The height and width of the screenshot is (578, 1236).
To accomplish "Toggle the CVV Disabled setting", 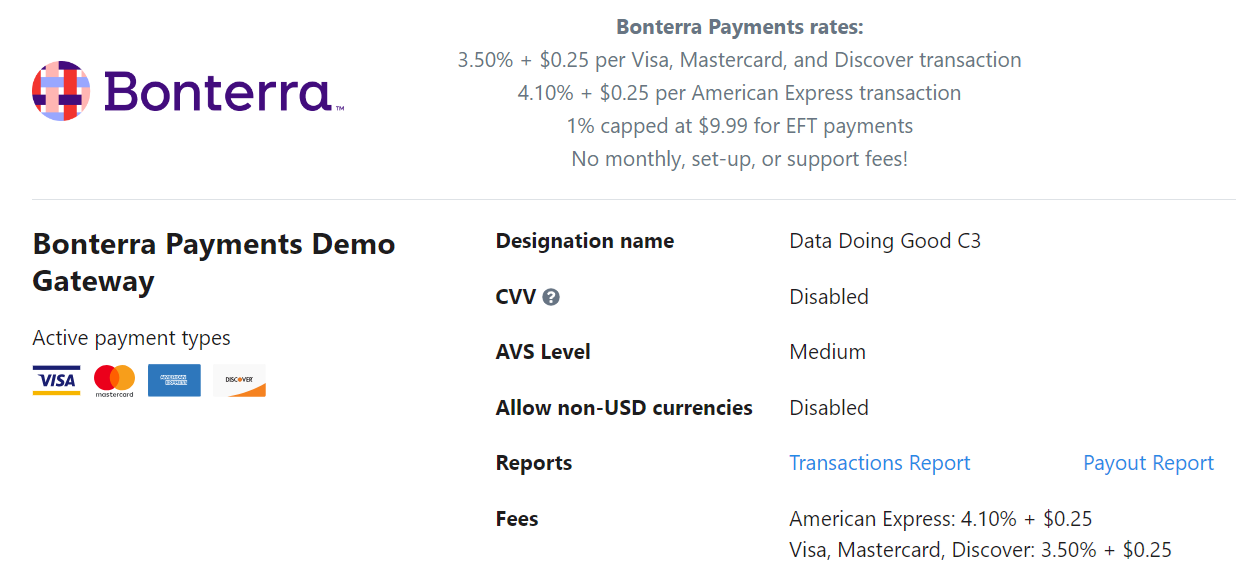I will pos(828,296).
